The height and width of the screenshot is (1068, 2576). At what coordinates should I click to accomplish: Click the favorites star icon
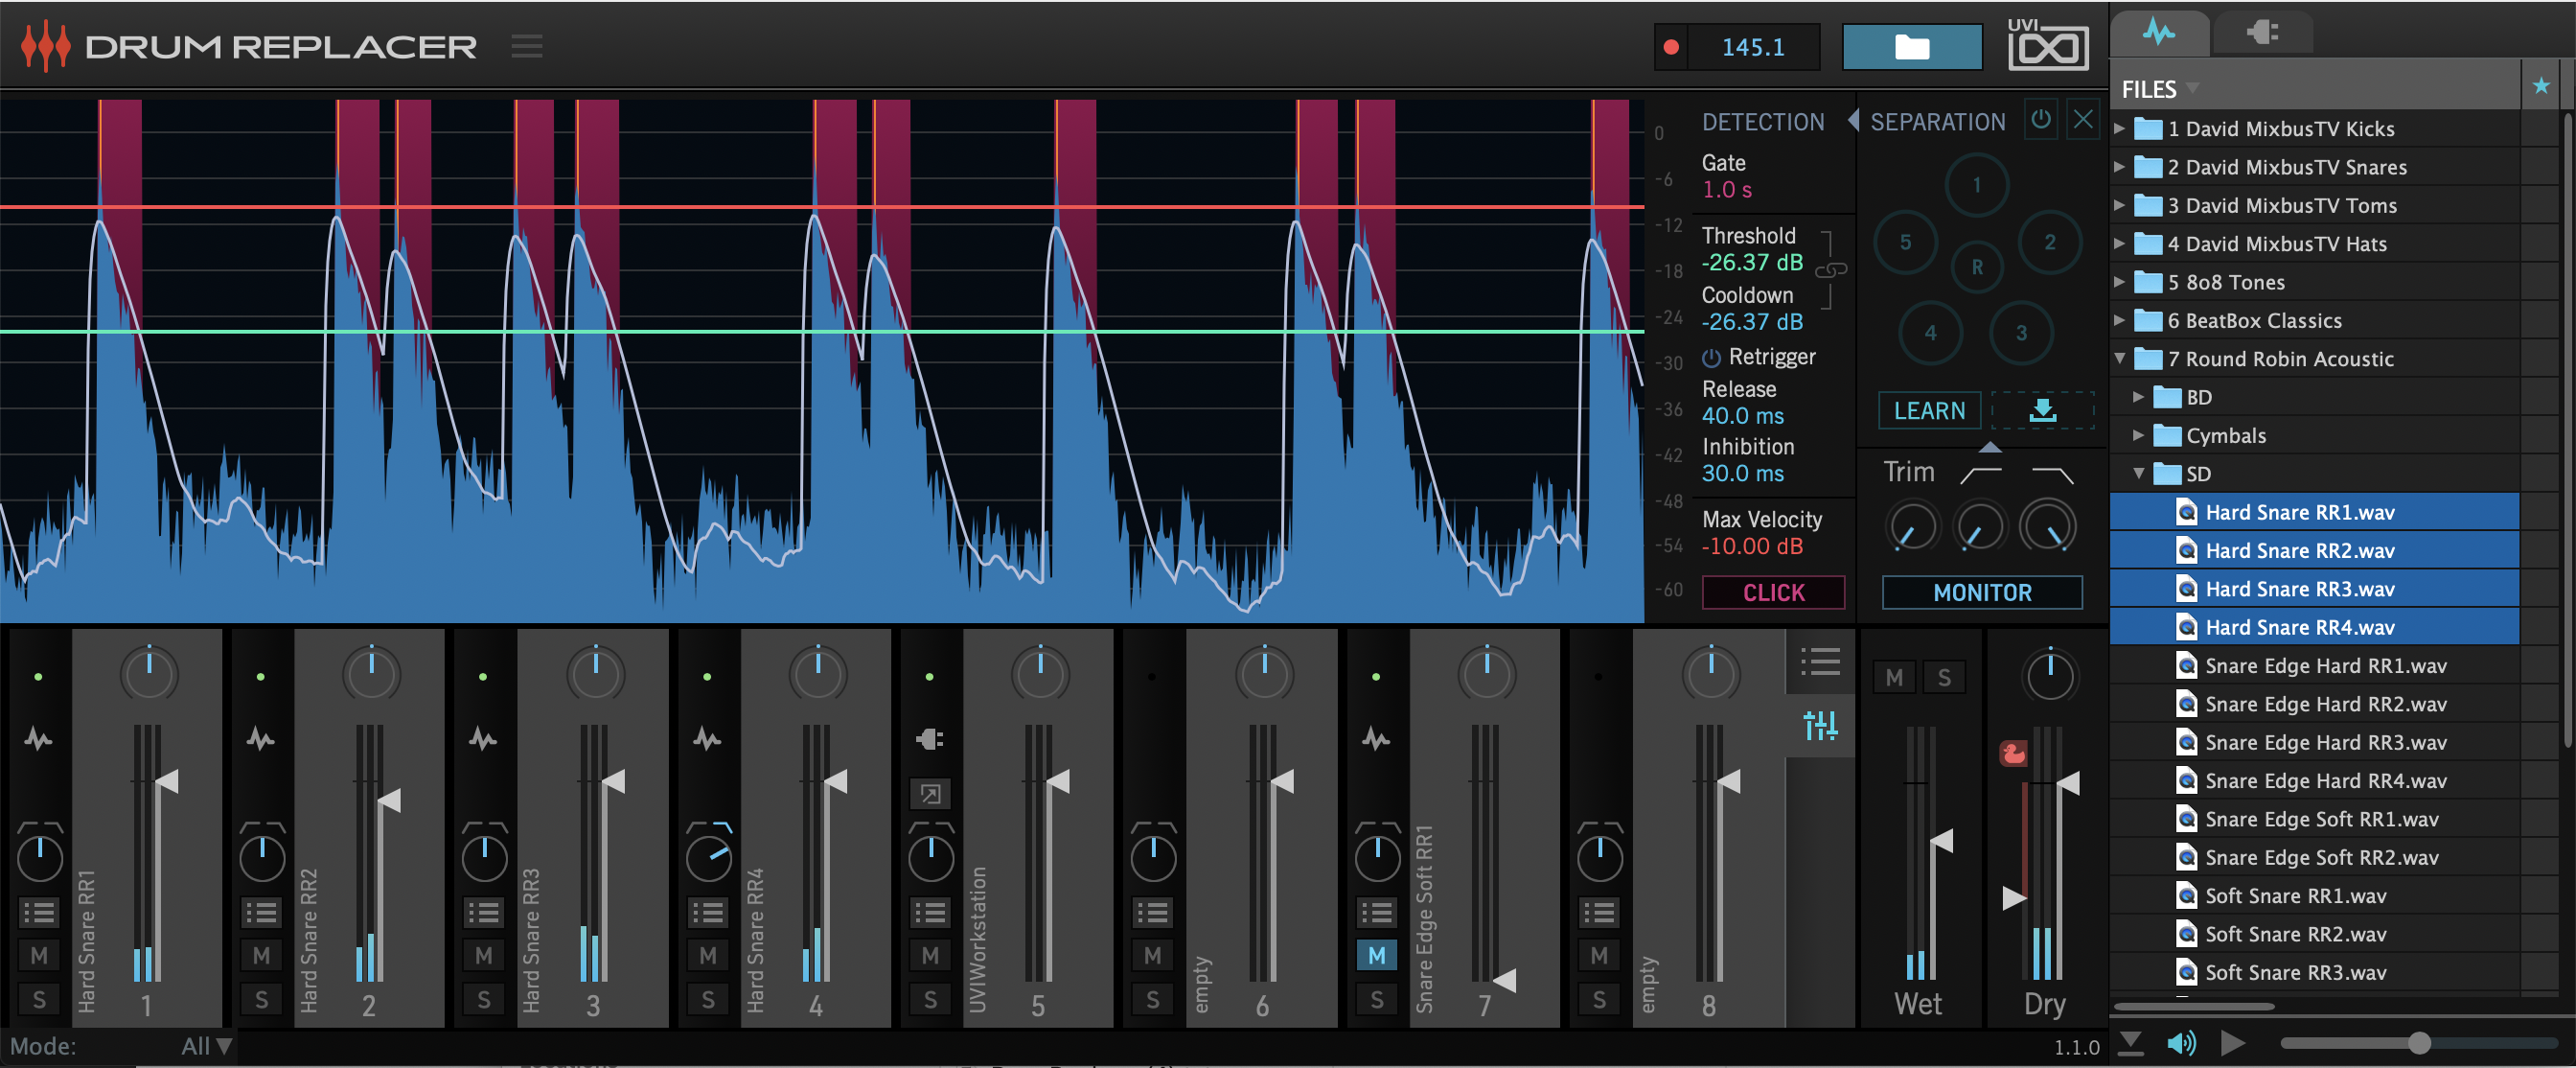click(x=2541, y=87)
